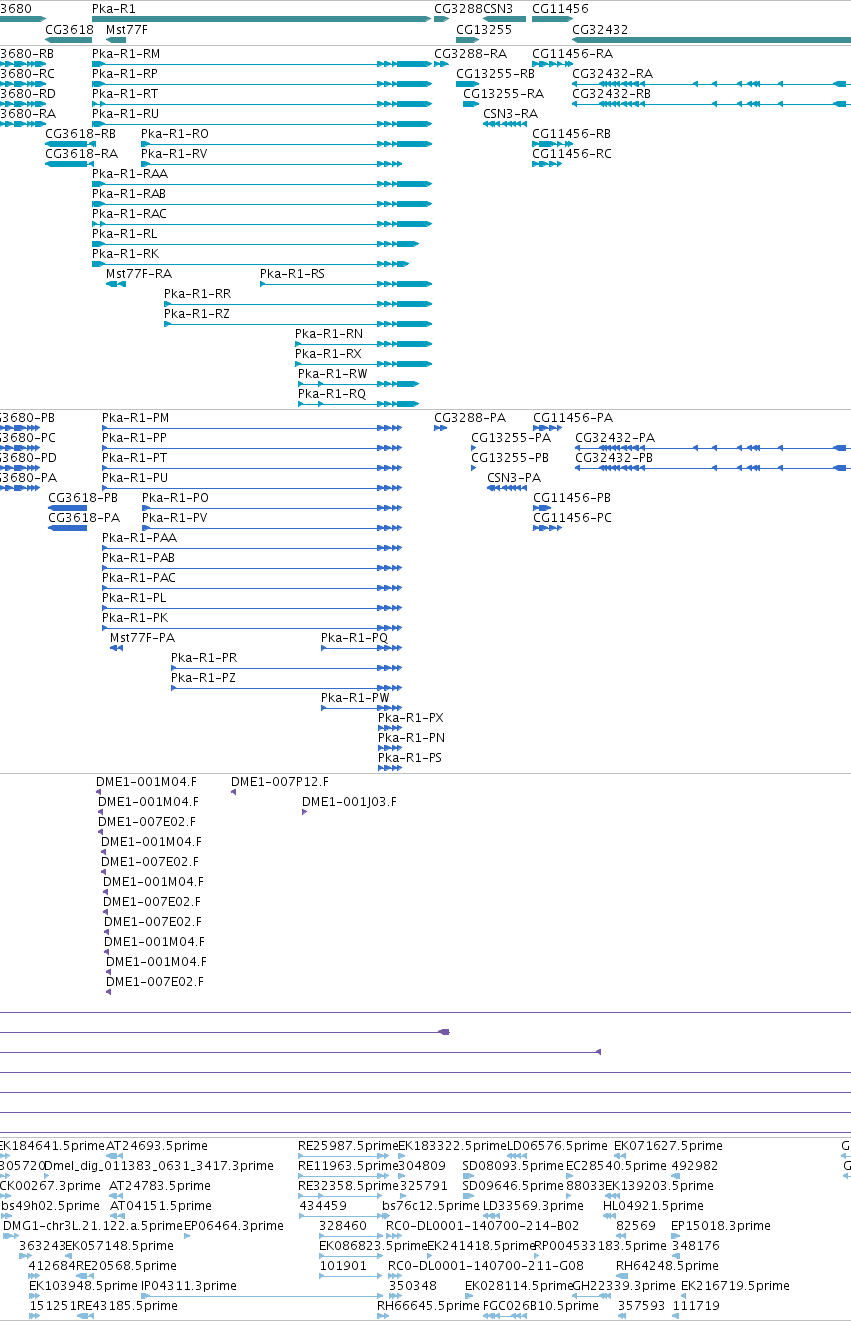851x1321 pixels.
Task: Click transcript Pka-R1-RT
Action: (x=125, y=94)
